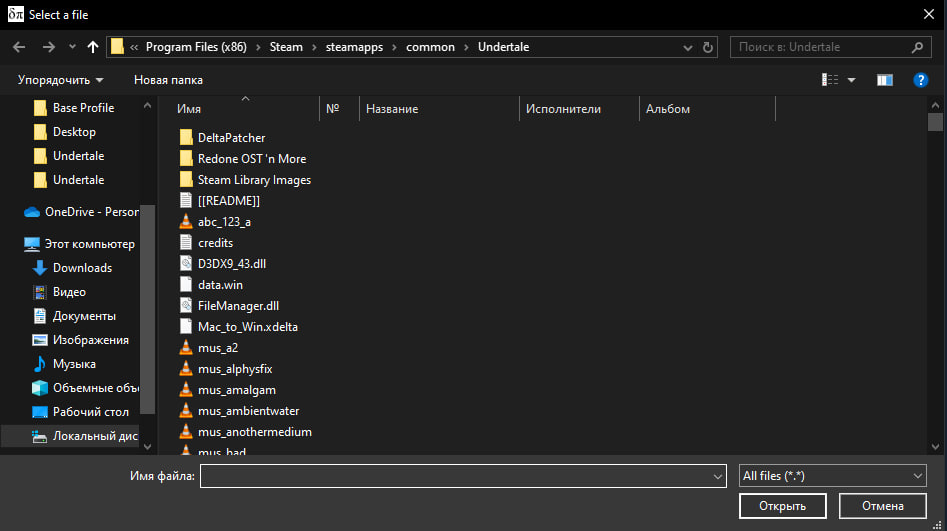Select the Mac_to_Win.xdelta file
Viewport: 947px width, 531px height.
click(239, 327)
